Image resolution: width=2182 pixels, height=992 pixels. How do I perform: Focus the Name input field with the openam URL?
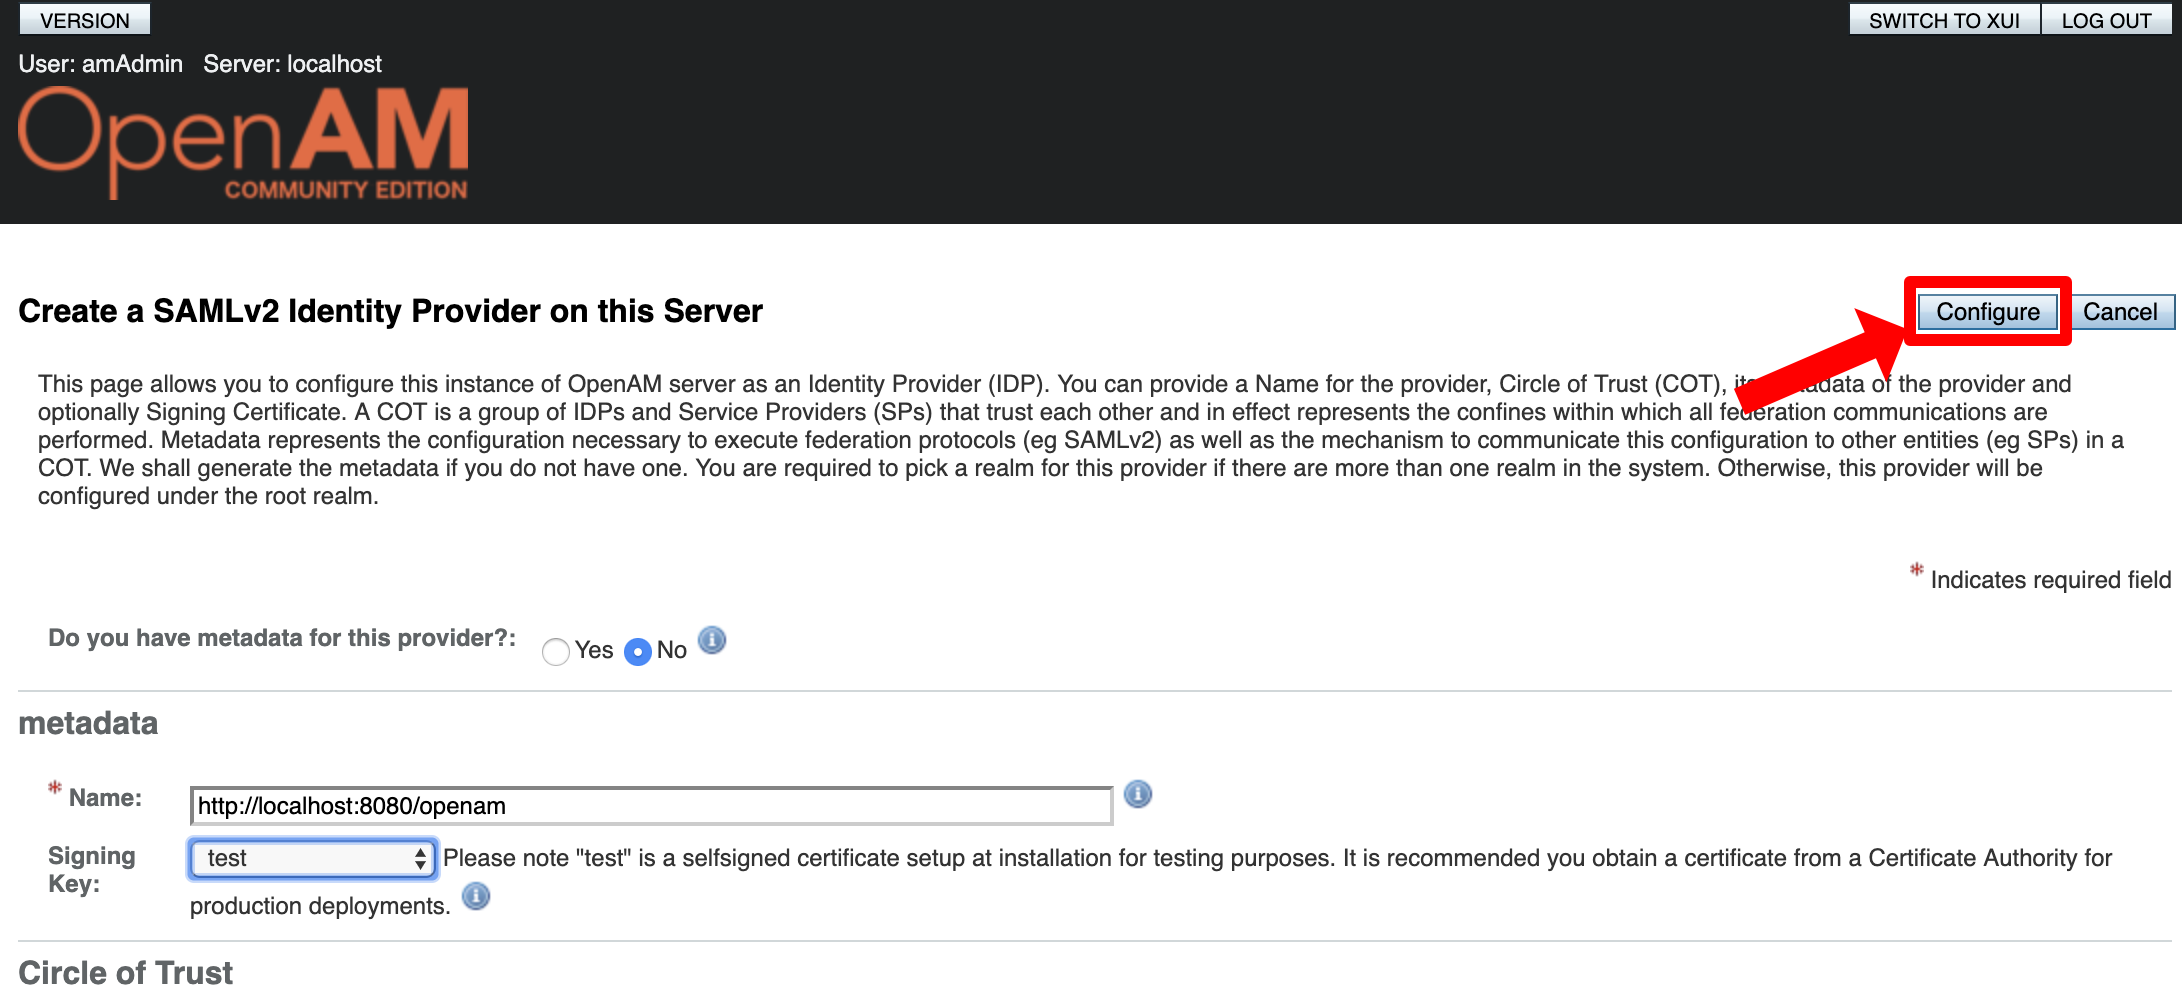[650, 806]
